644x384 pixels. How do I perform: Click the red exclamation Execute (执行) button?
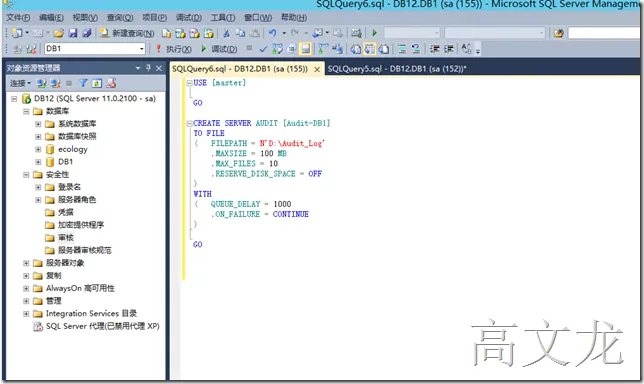click(x=173, y=49)
